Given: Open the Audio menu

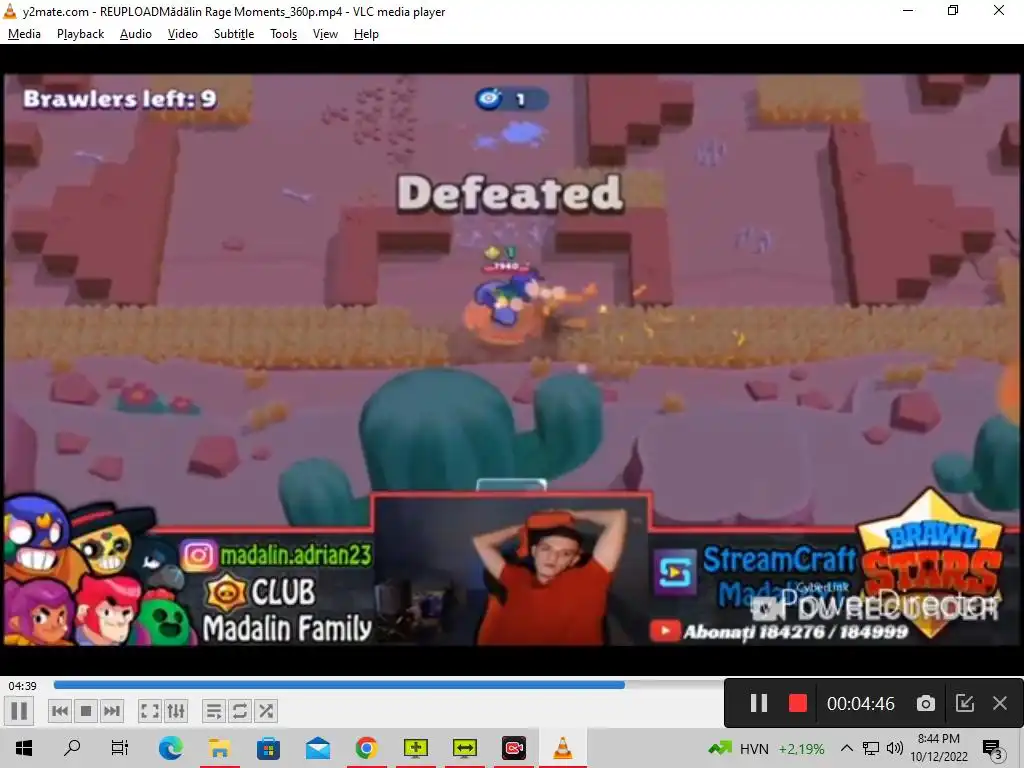Looking at the screenshot, I should click(x=136, y=34).
